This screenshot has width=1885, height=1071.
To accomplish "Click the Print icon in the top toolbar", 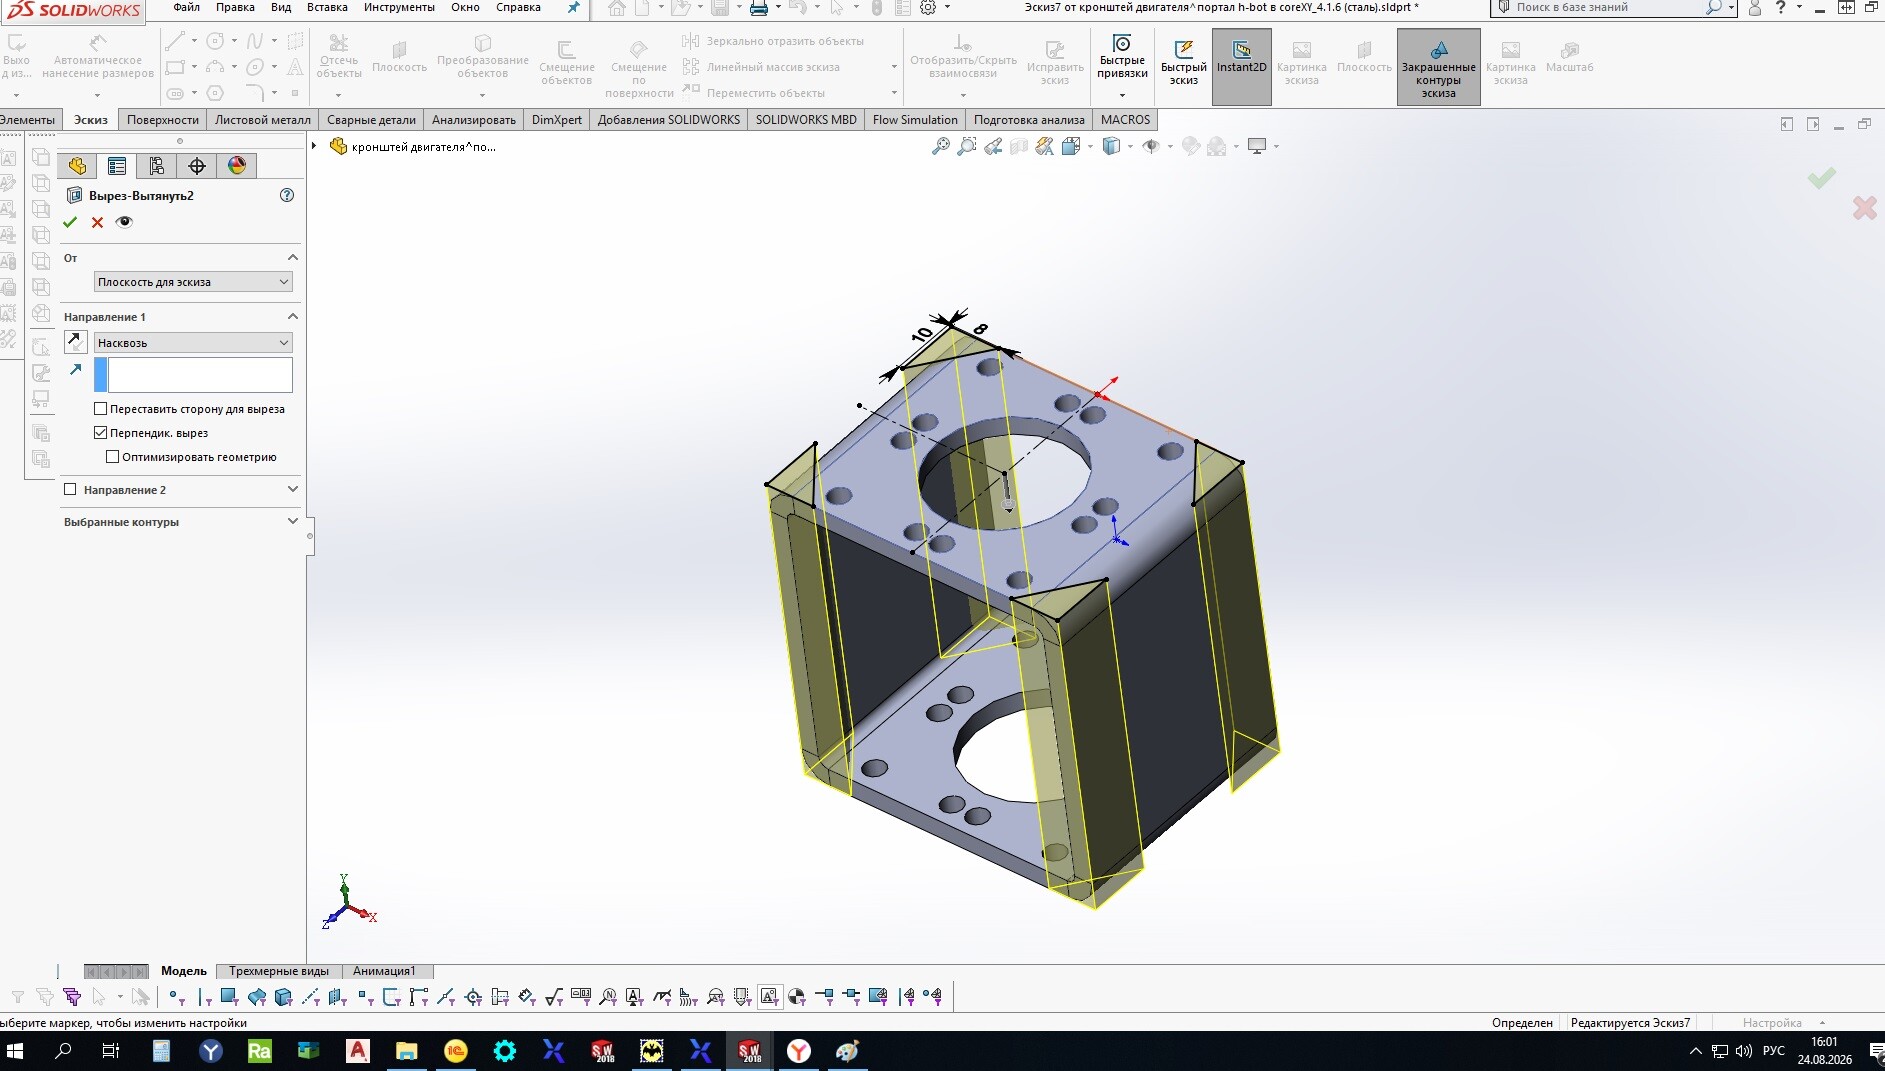I will (759, 8).
